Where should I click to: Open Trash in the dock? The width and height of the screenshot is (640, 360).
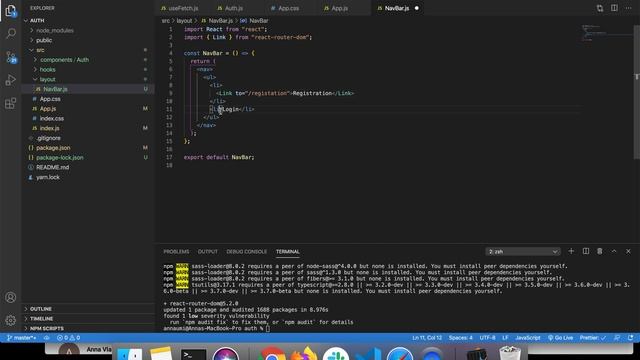[509, 354]
